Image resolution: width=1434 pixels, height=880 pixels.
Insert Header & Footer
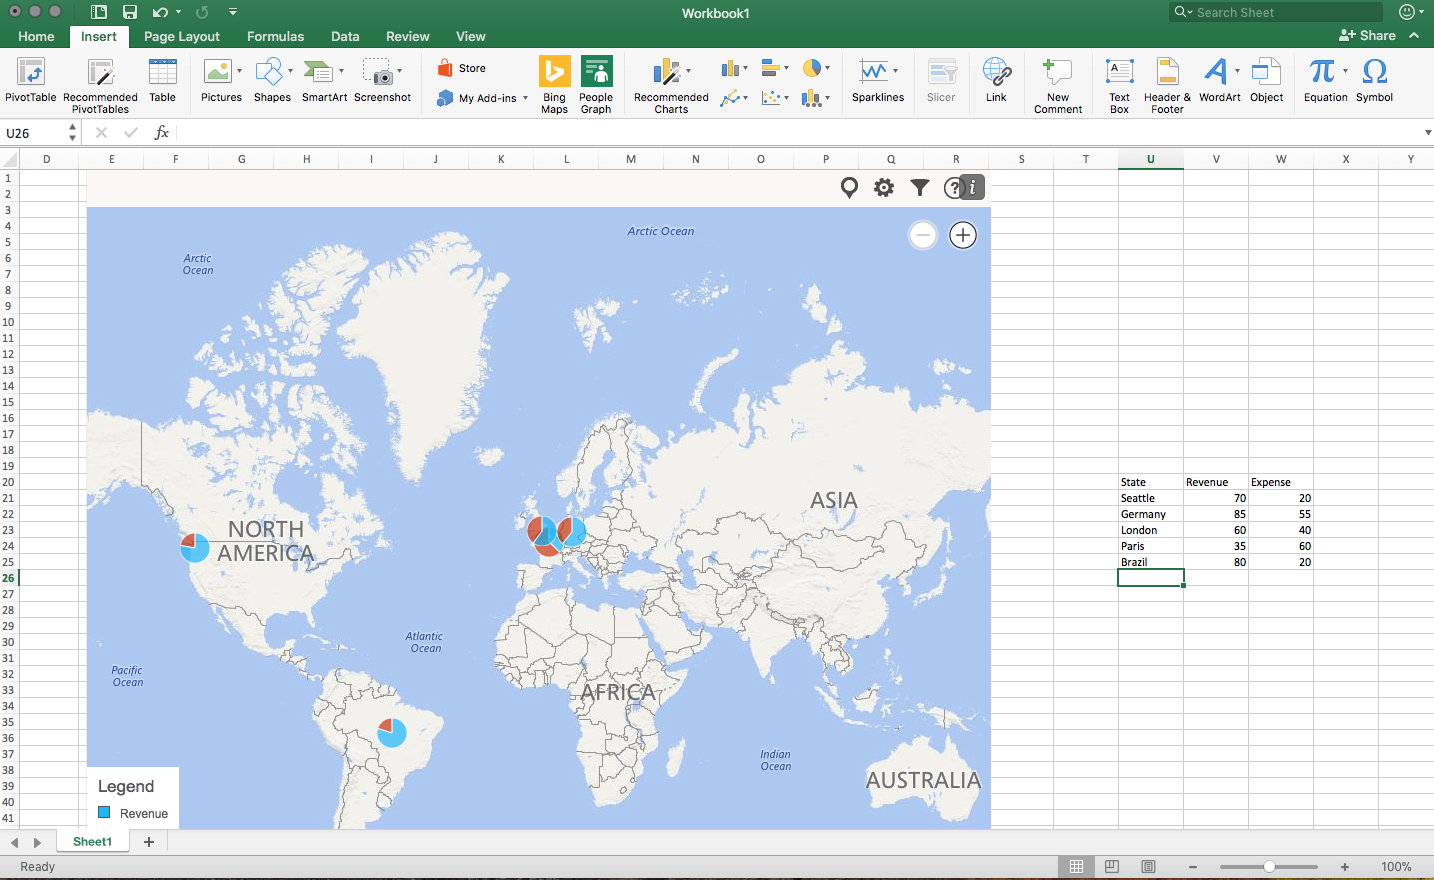[1167, 85]
